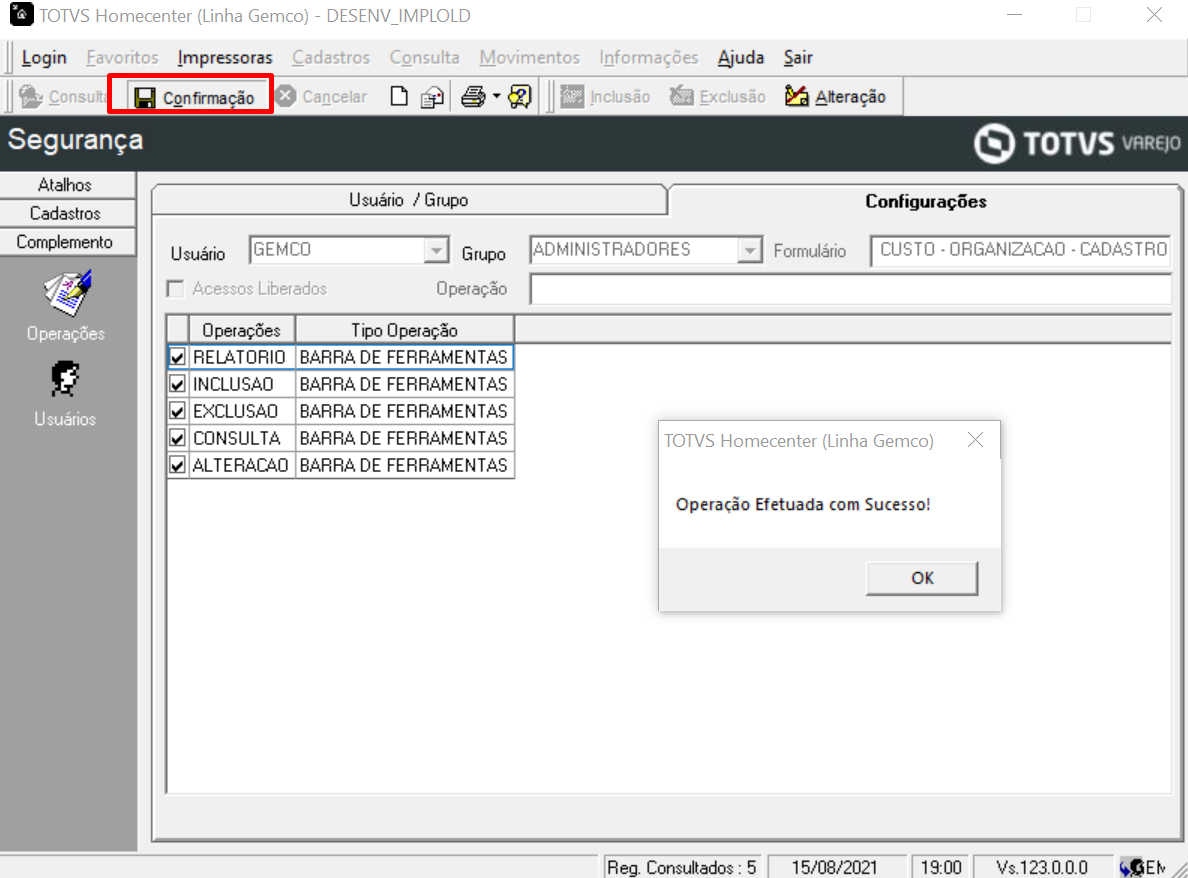Viewport: 1188px width, 878px height.
Task: Open the Movimentos menu
Action: [530, 58]
